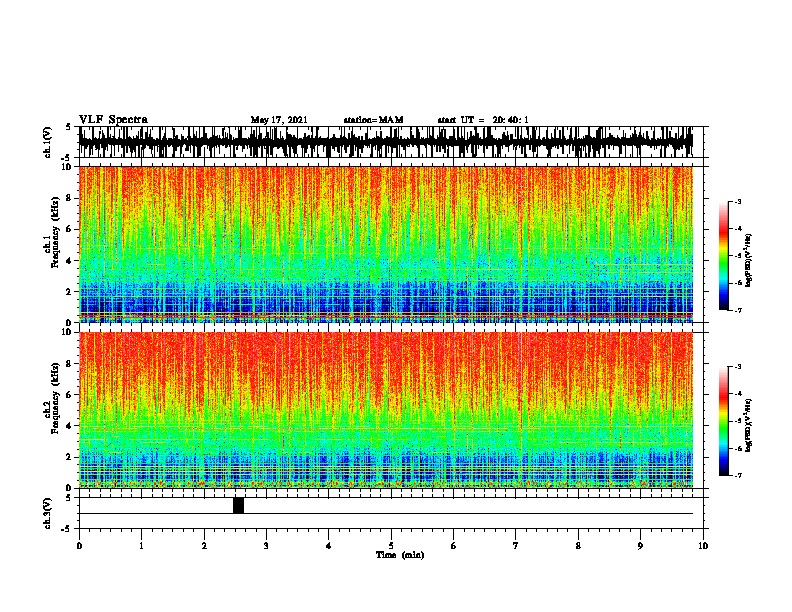Click time axis tick label "3"
This screenshot has height=612, width=792.
point(266,546)
